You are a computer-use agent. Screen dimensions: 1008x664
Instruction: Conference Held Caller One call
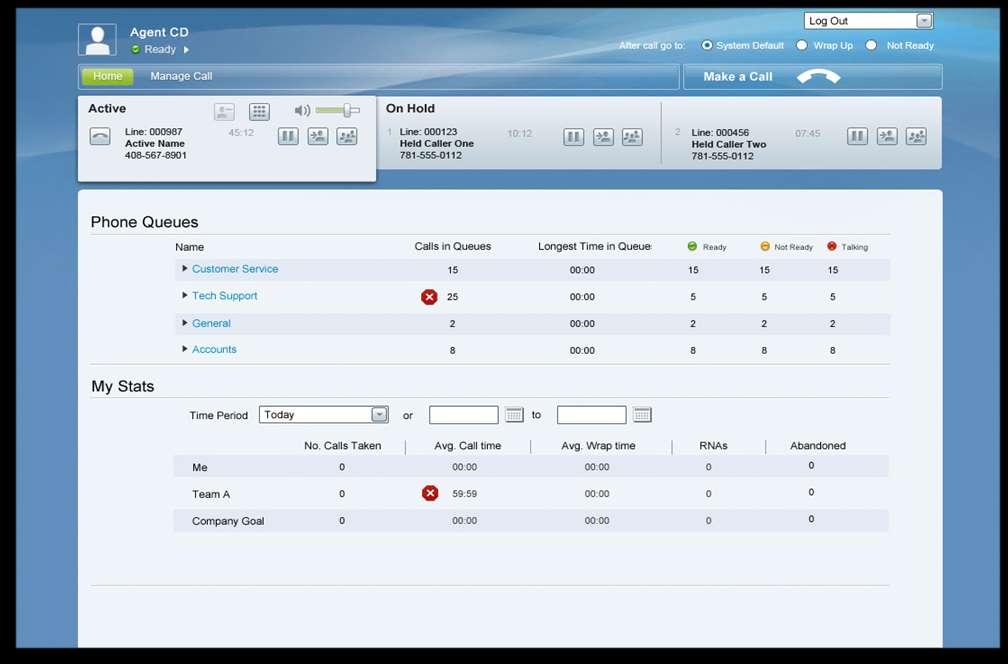coord(633,137)
